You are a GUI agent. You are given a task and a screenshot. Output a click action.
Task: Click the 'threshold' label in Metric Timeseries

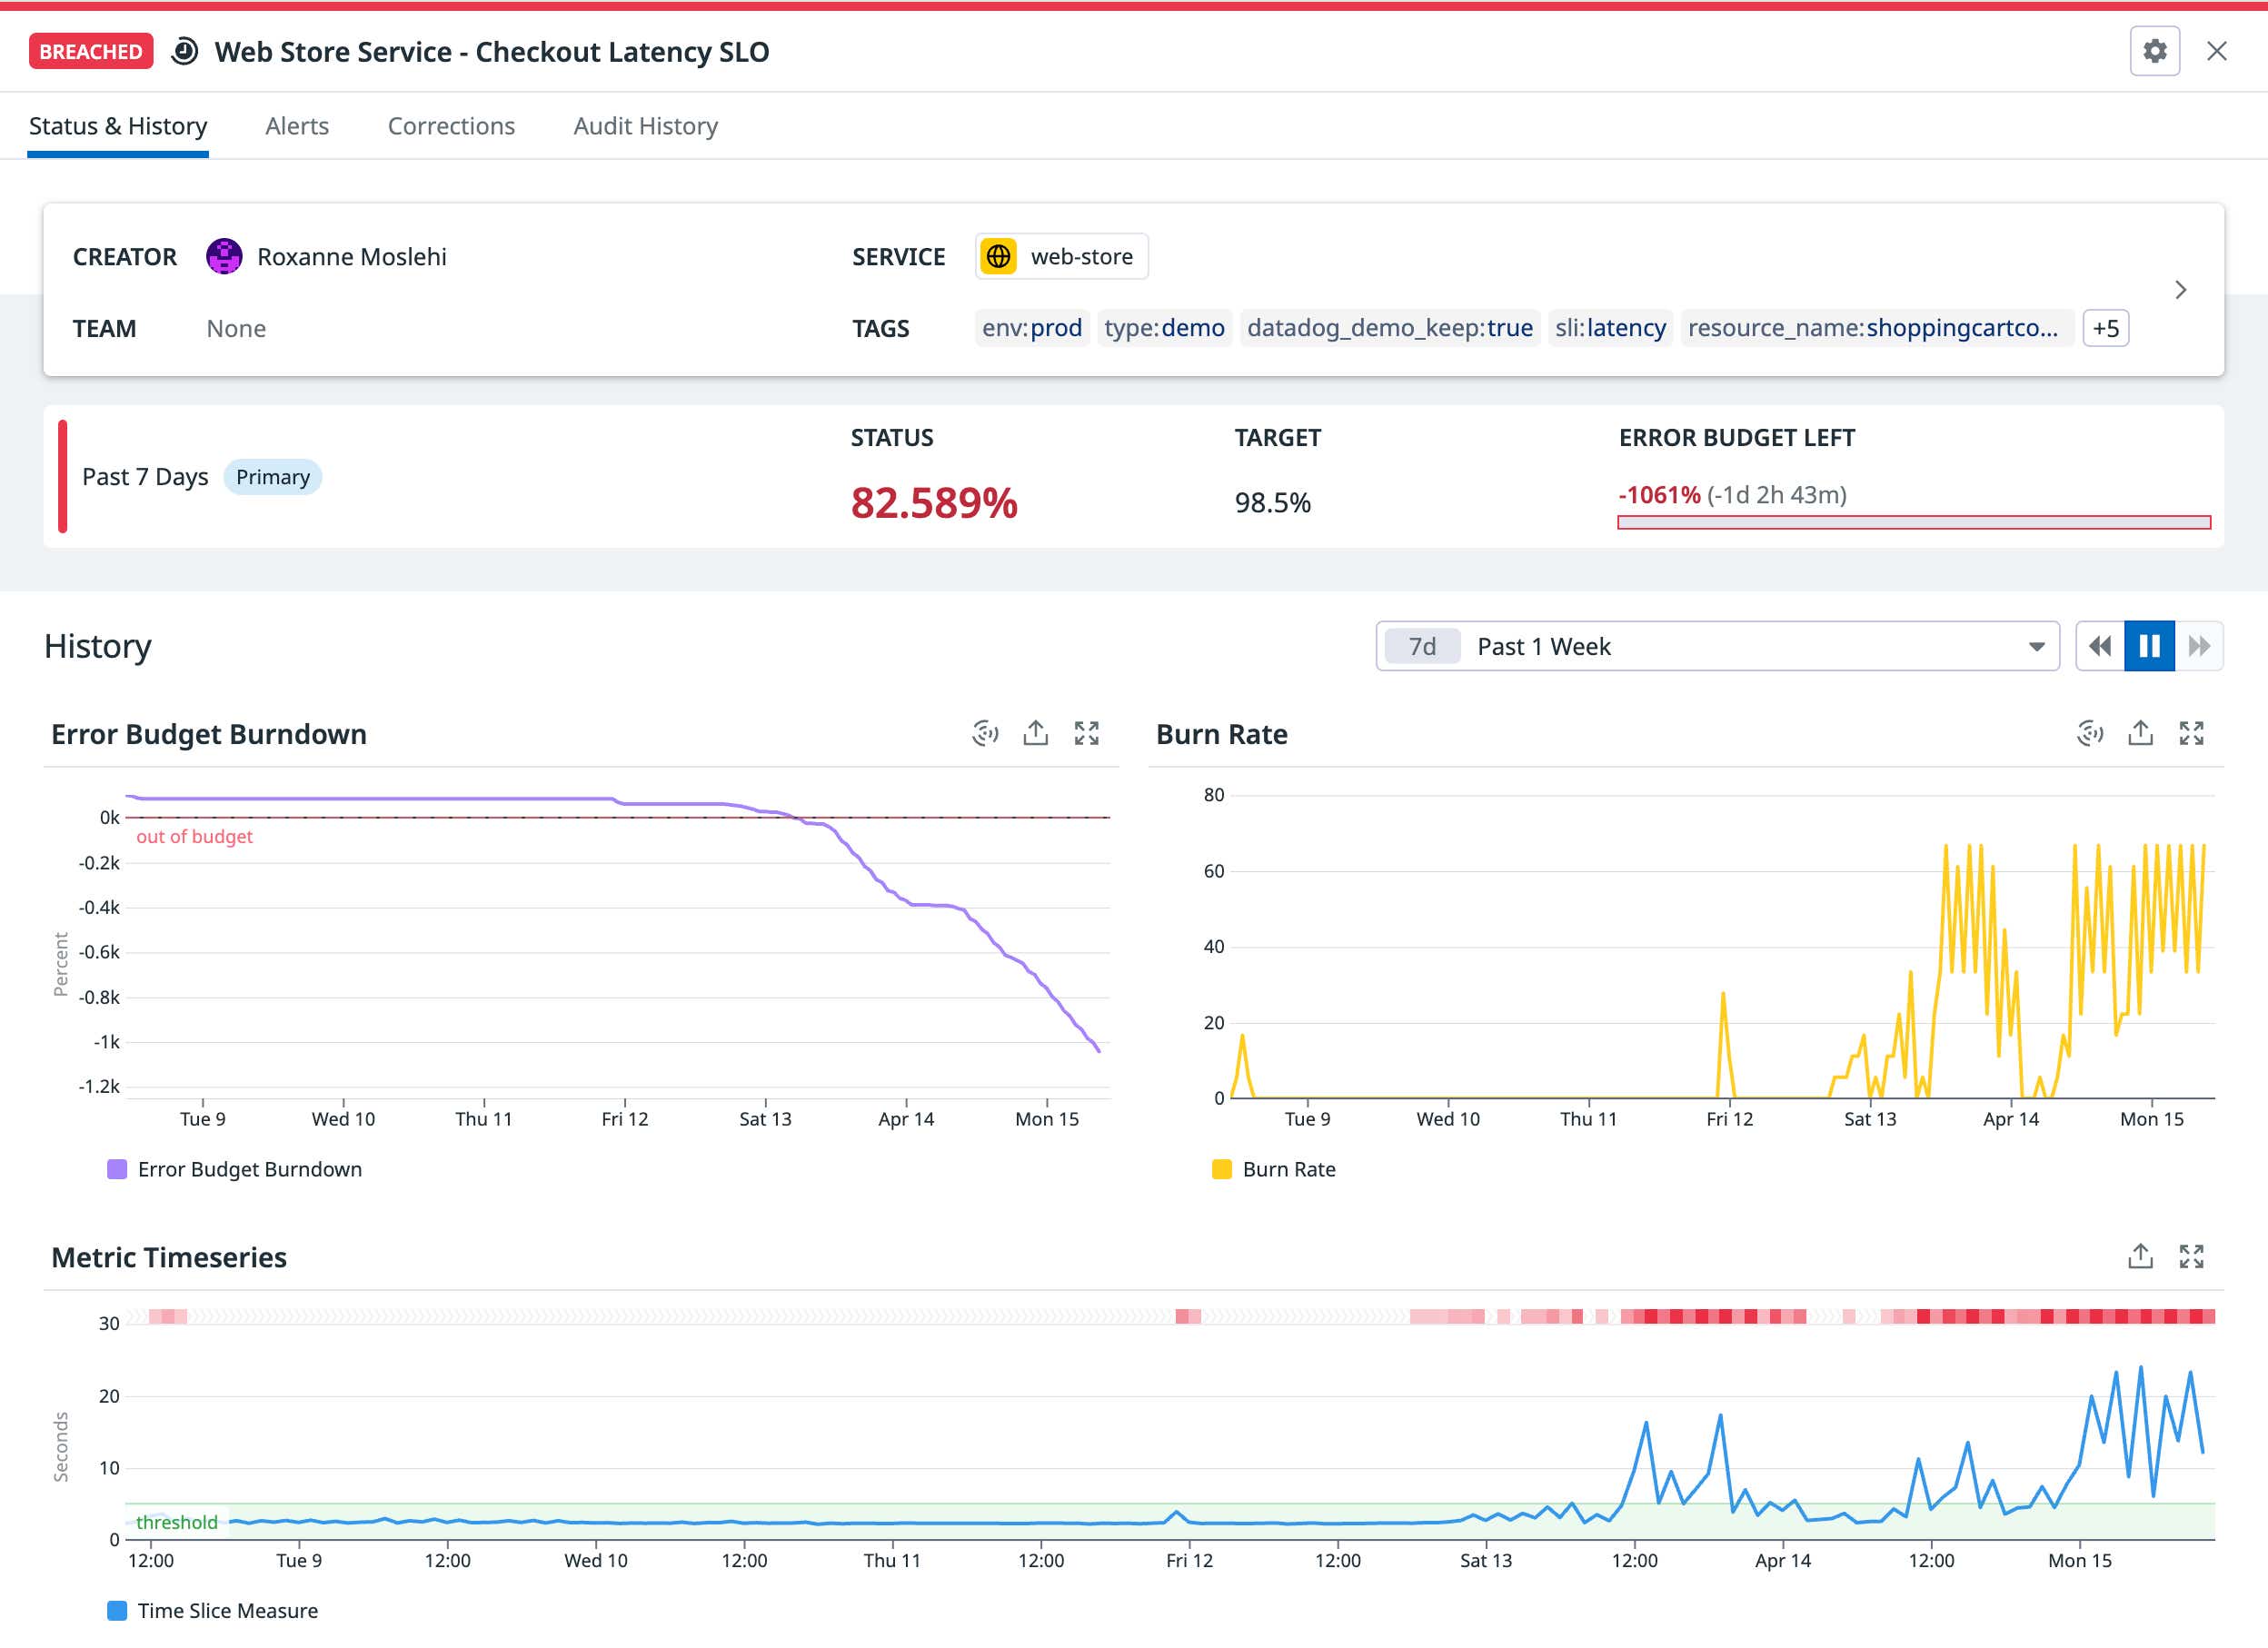[177, 1522]
